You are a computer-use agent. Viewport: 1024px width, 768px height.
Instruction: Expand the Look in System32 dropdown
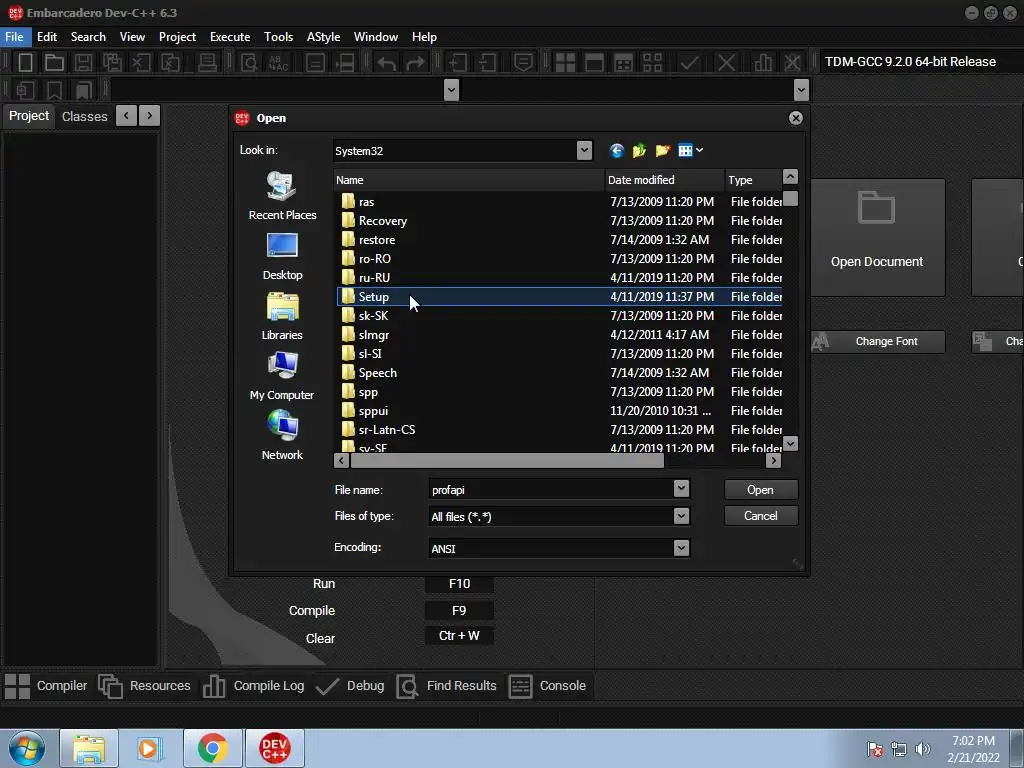[584, 151]
